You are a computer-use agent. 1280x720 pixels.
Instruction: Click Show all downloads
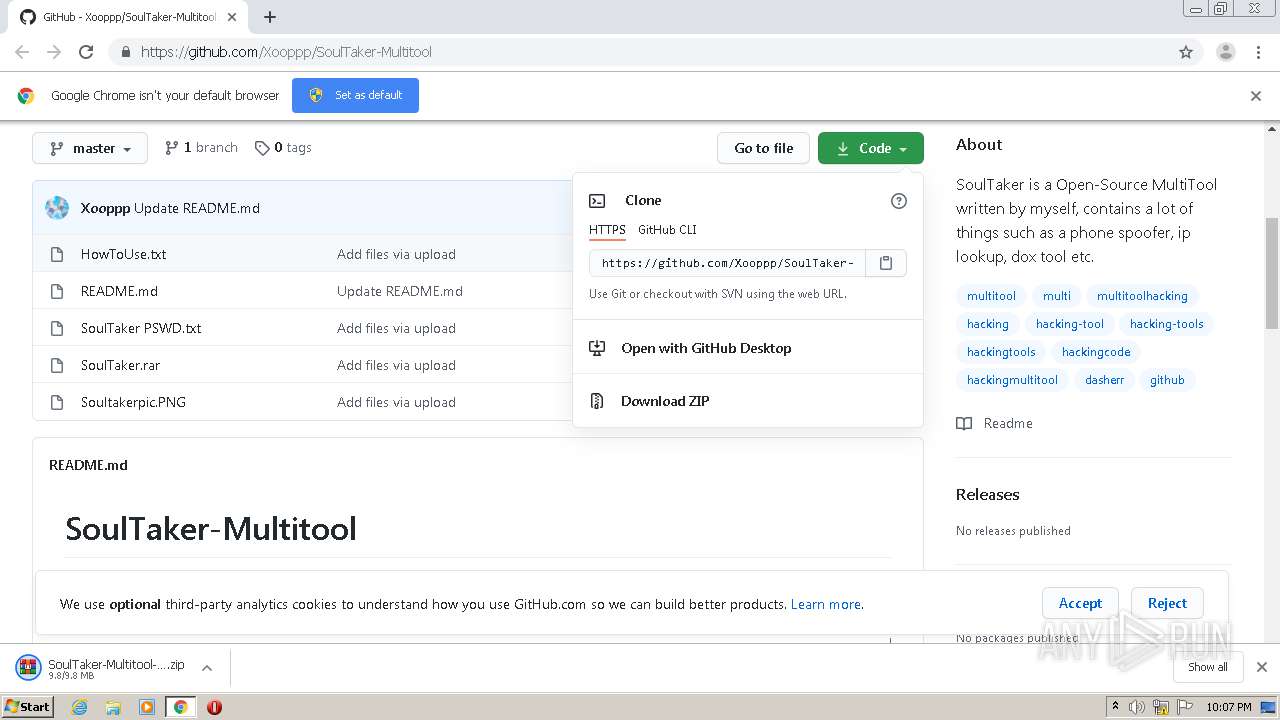click(1208, 667)
